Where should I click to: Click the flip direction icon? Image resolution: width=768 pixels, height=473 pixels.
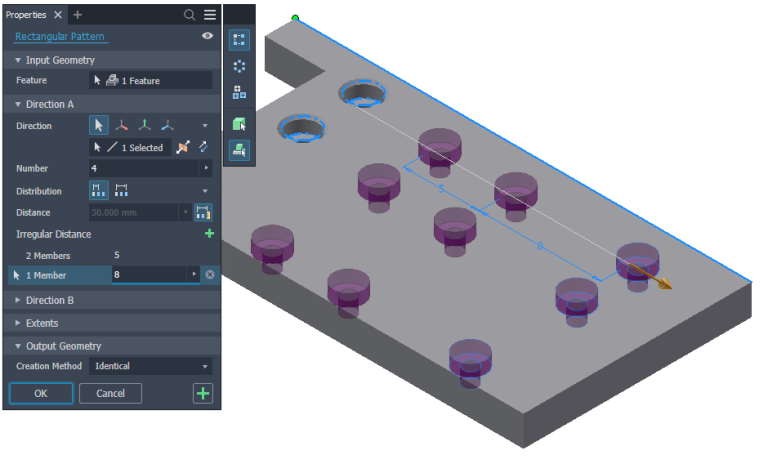tap(204, 147)
